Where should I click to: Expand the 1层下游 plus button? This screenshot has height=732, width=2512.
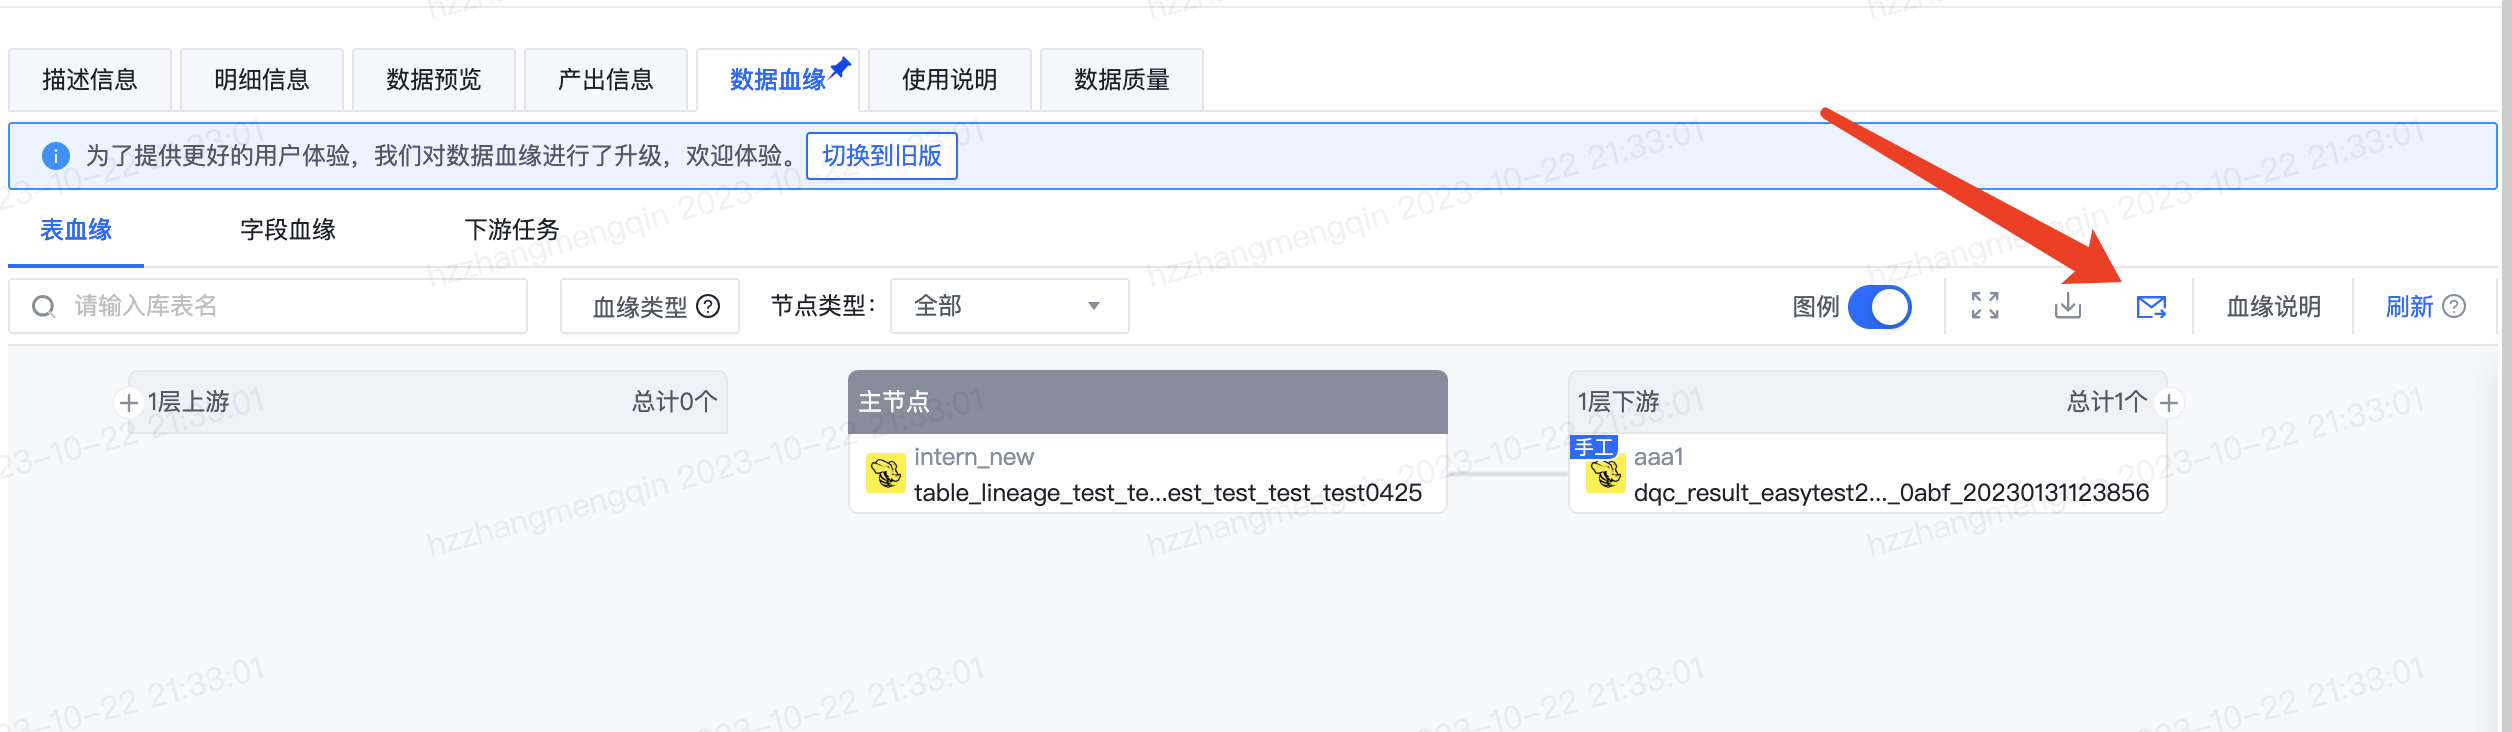click(x=2169, y=402)
